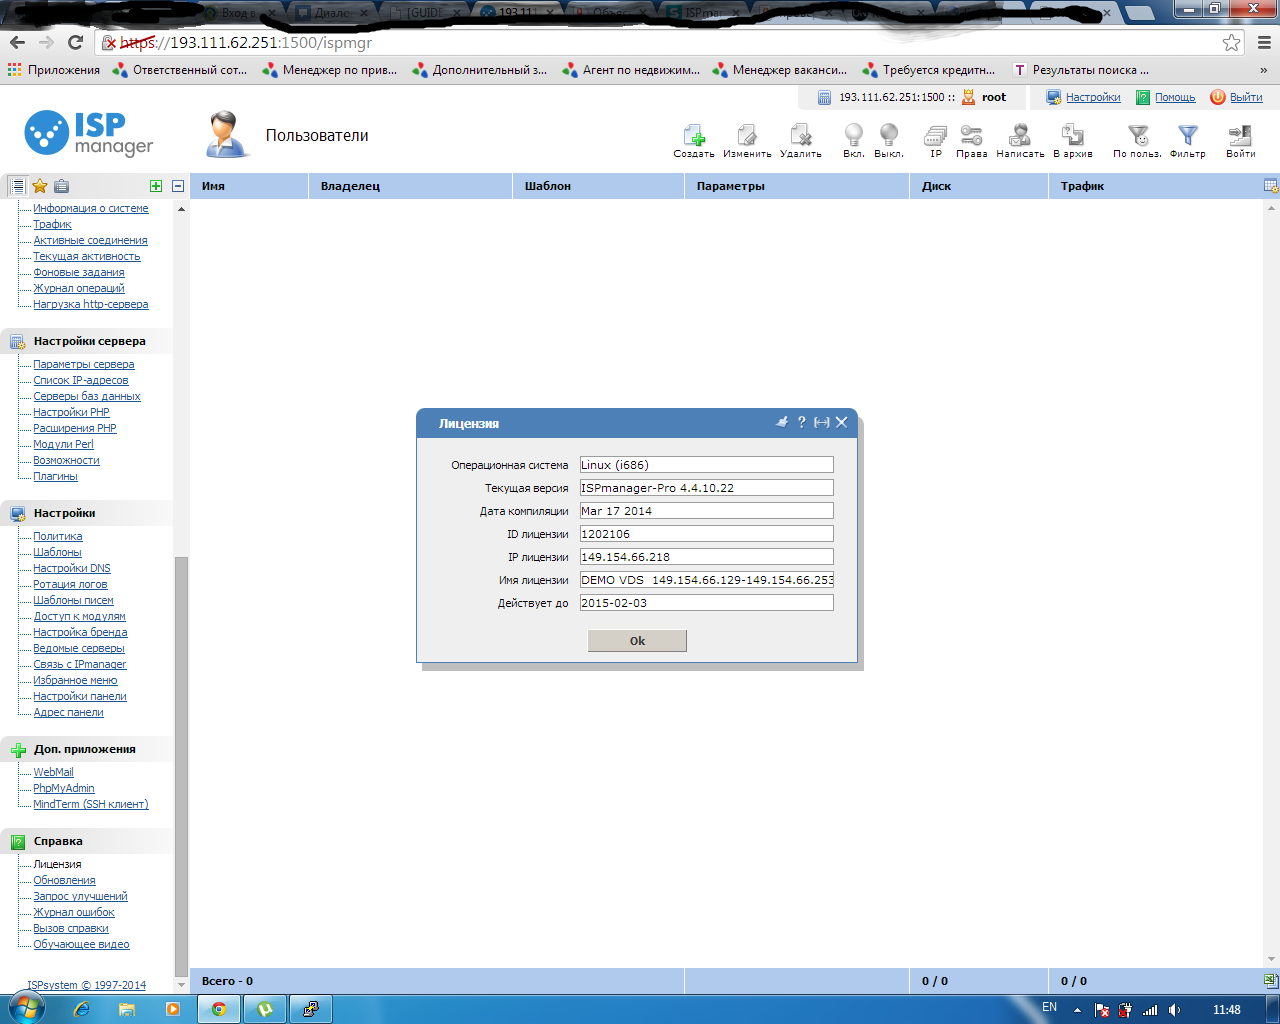Image resolution: width=1280 pixels, height=1024 pixels.
Task: Open the Chrome menu hamburger icon
Action: (x=1264, y=42)
